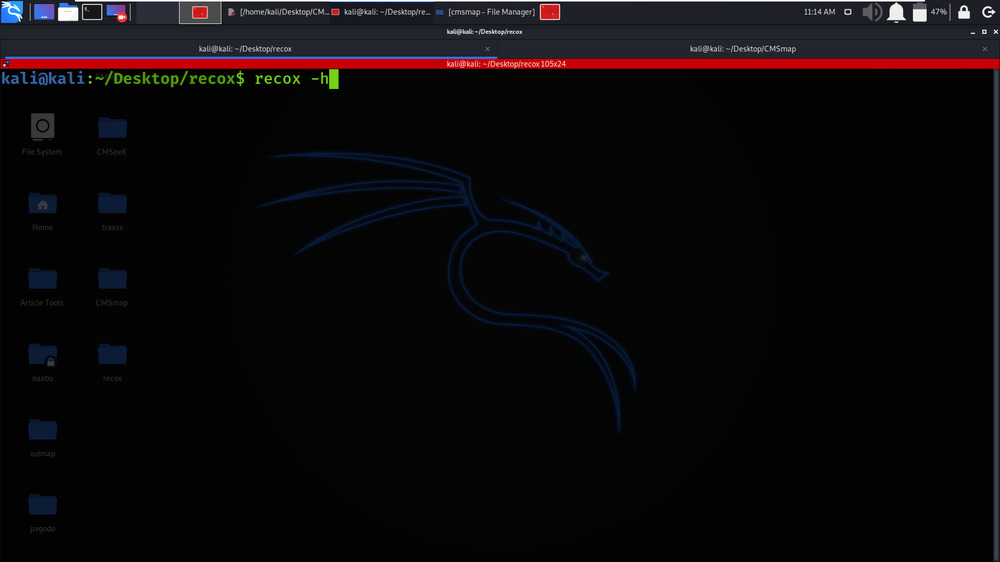Close the ~/Desktop/CMSmap terminal tab
Screen dimensions: 1000x562
(x=985, y=48)
